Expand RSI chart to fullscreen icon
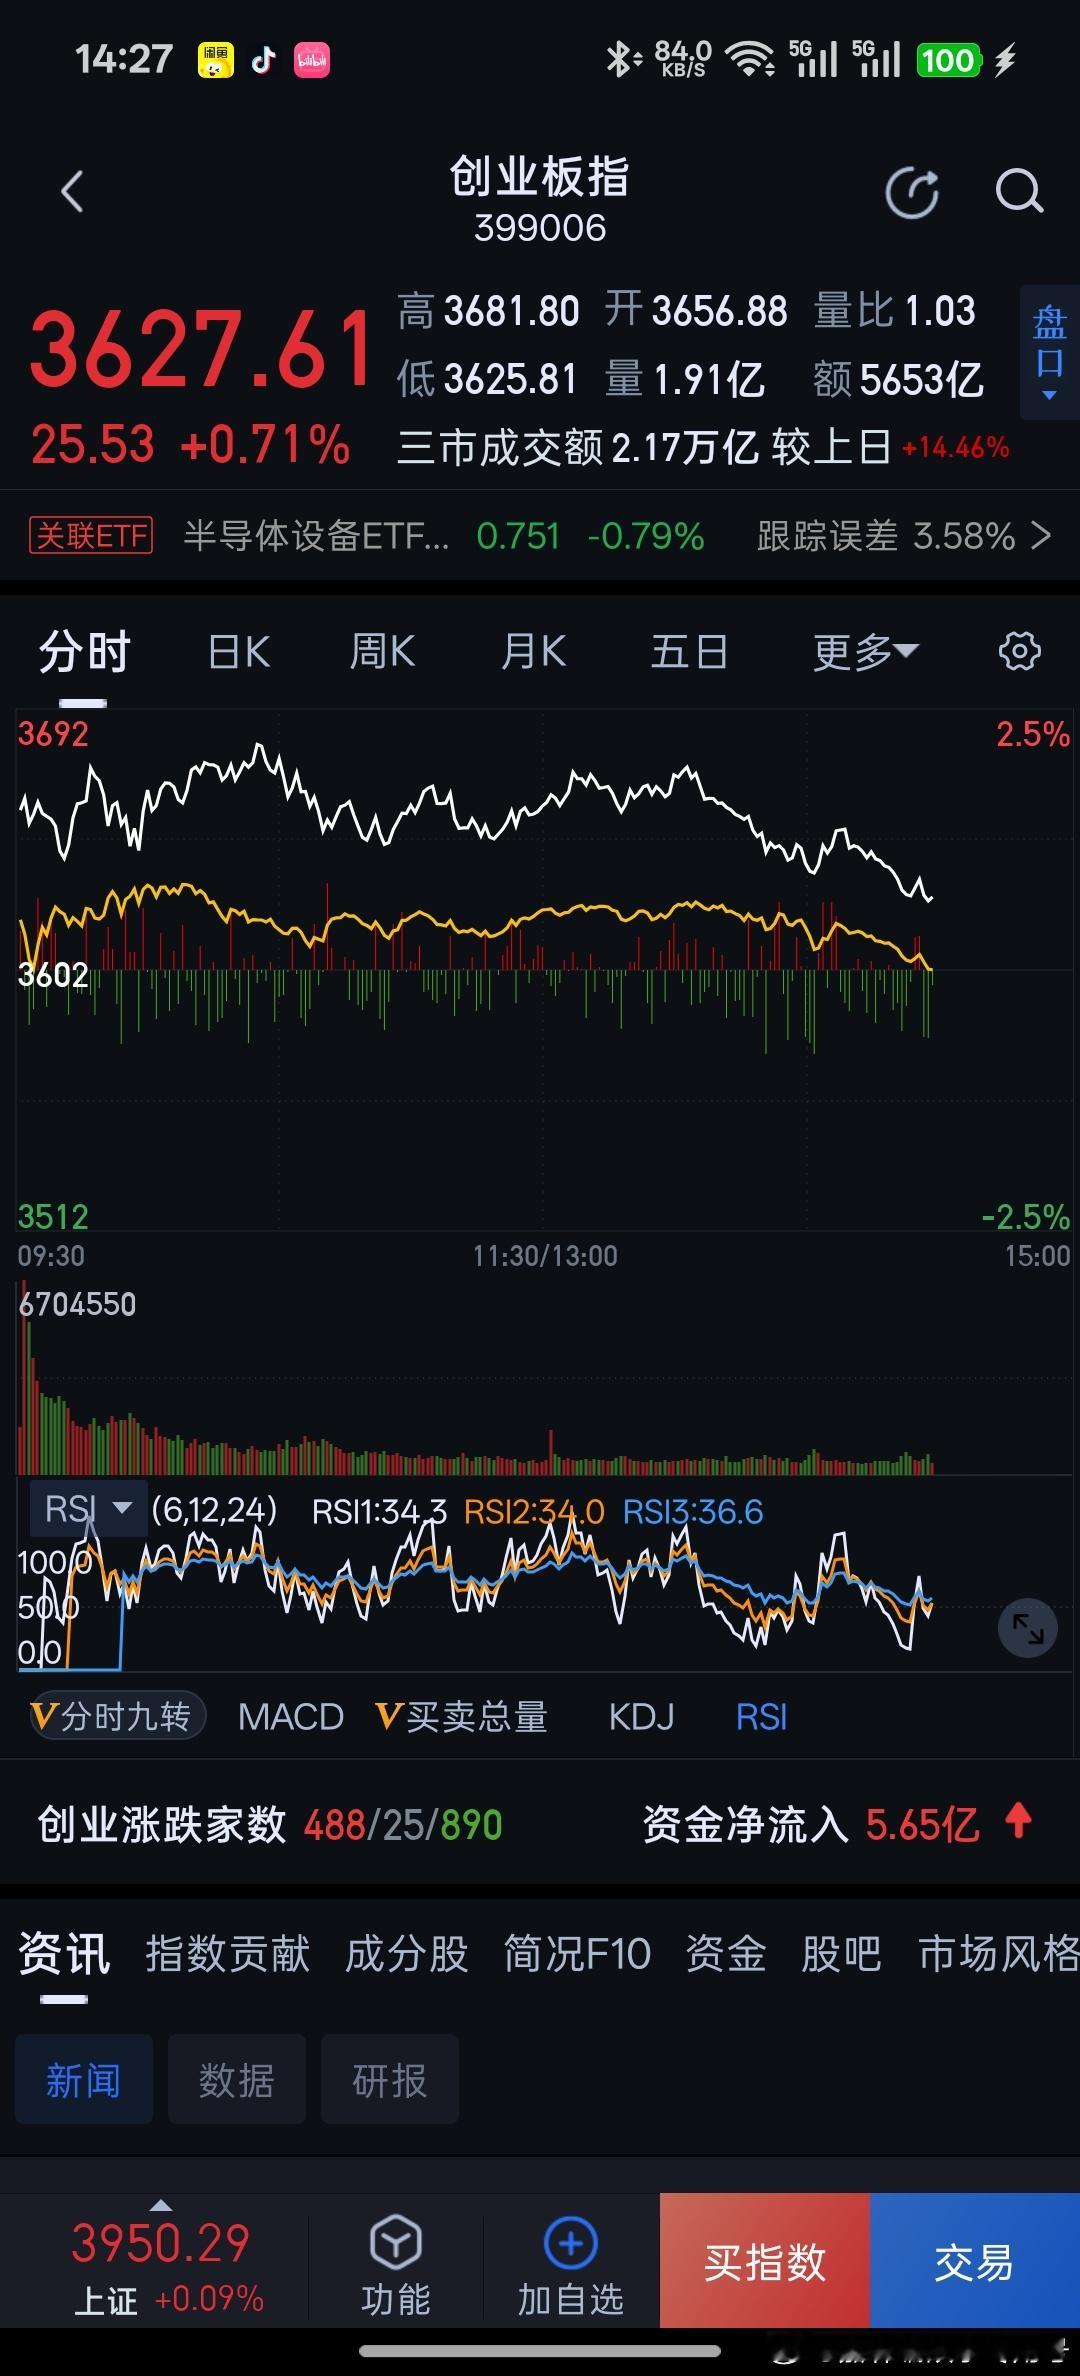The width and height of the screenshot is (1080, 2376). pyautogui.click(x=1028, y=1628)
